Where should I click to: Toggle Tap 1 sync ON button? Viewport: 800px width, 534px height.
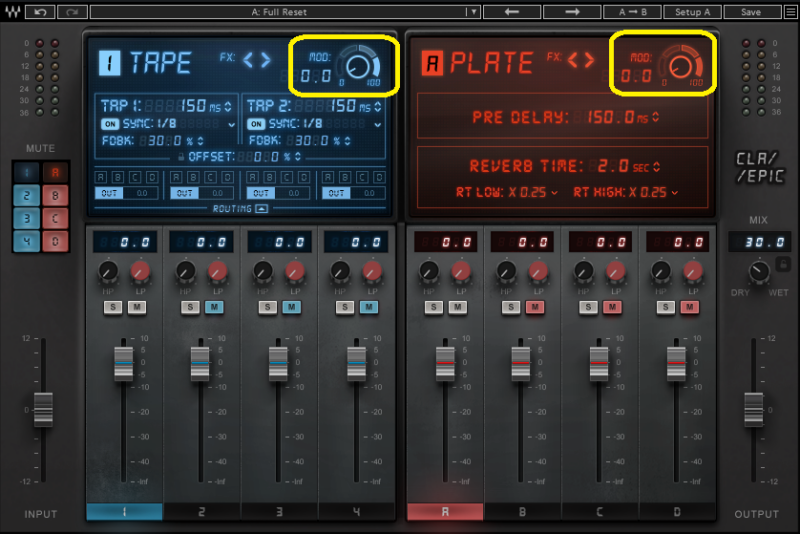click(x=110, y=124)
